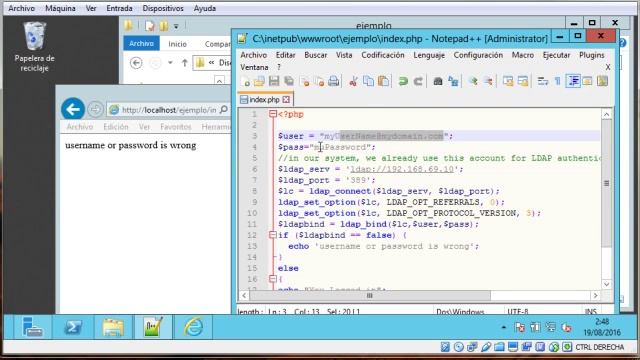Close the index.php tab with its red X

(x=287, y=99)
